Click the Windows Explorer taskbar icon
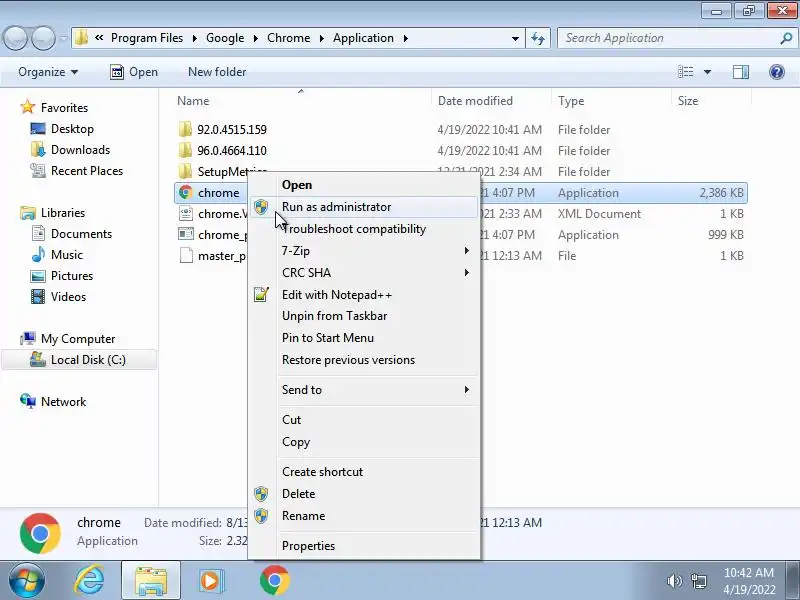This screenshot has width=800, height=600. click(x=151, y=580)
